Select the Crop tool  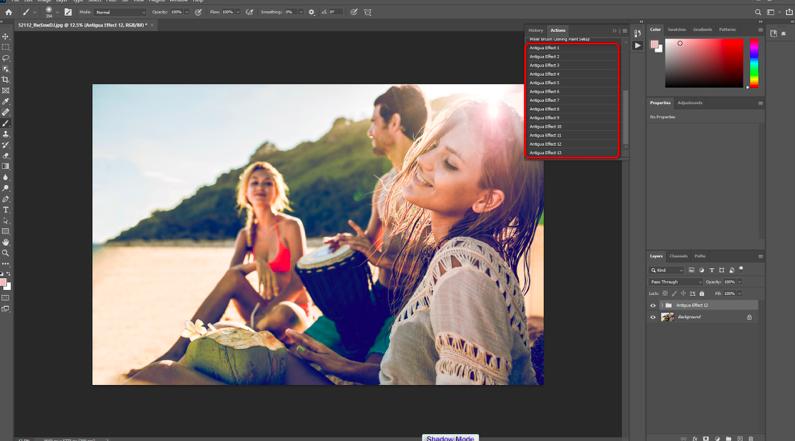coord(6,80)
